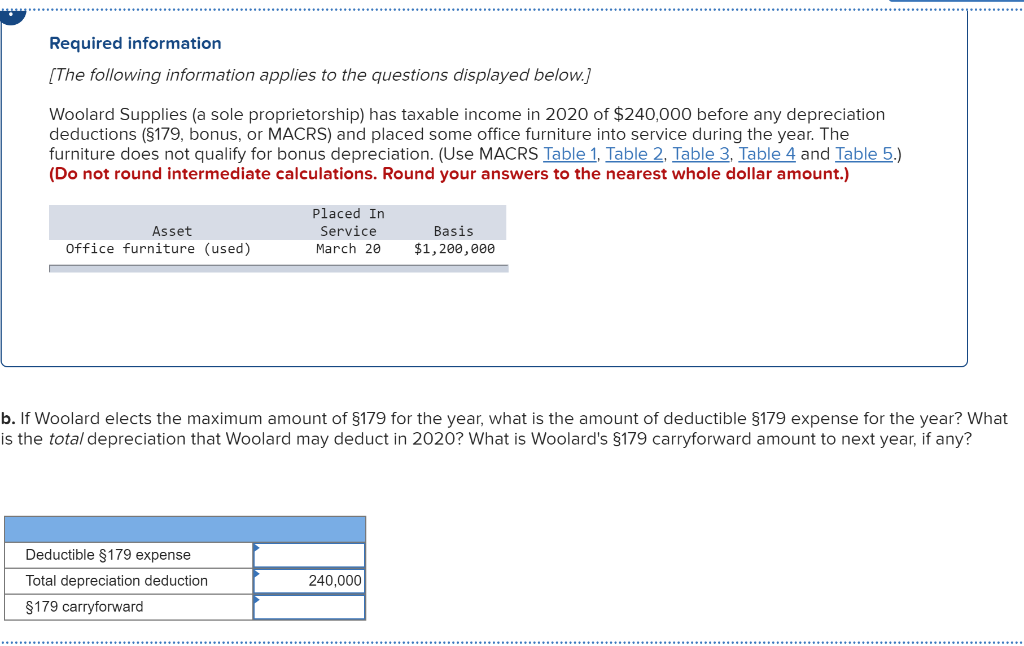The image size is (1024, 646).
Task: Click the §179 carryforward input field
Action: (311, 606)
